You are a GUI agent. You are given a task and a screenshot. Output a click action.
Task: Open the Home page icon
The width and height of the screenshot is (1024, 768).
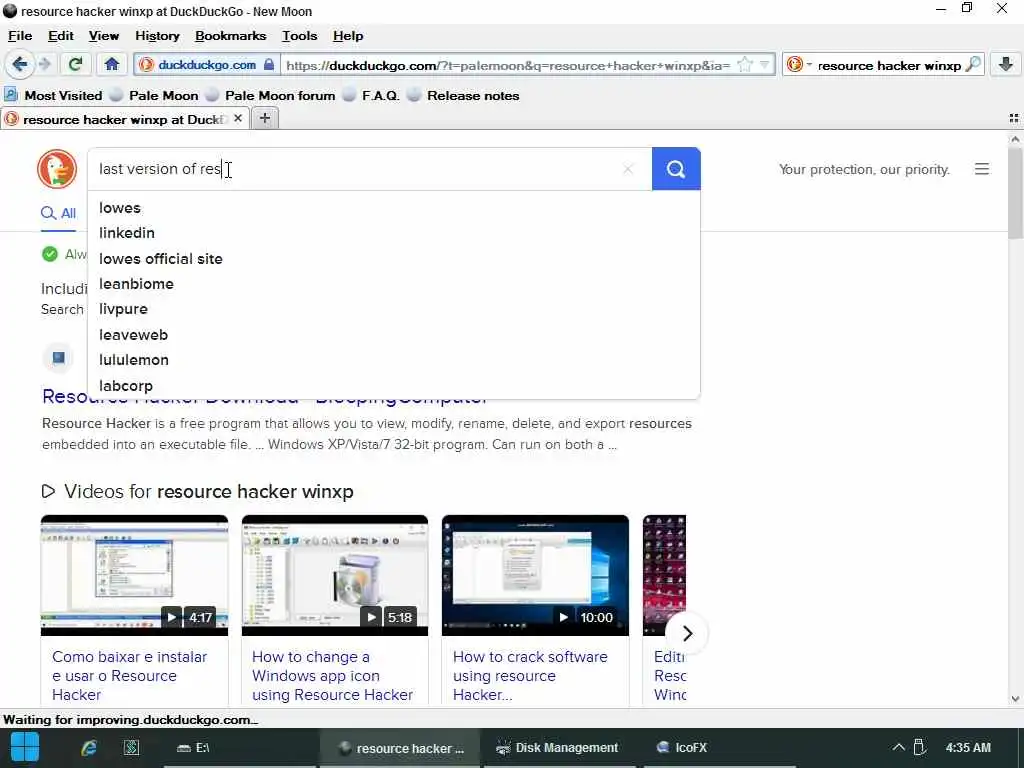(112, 64)
